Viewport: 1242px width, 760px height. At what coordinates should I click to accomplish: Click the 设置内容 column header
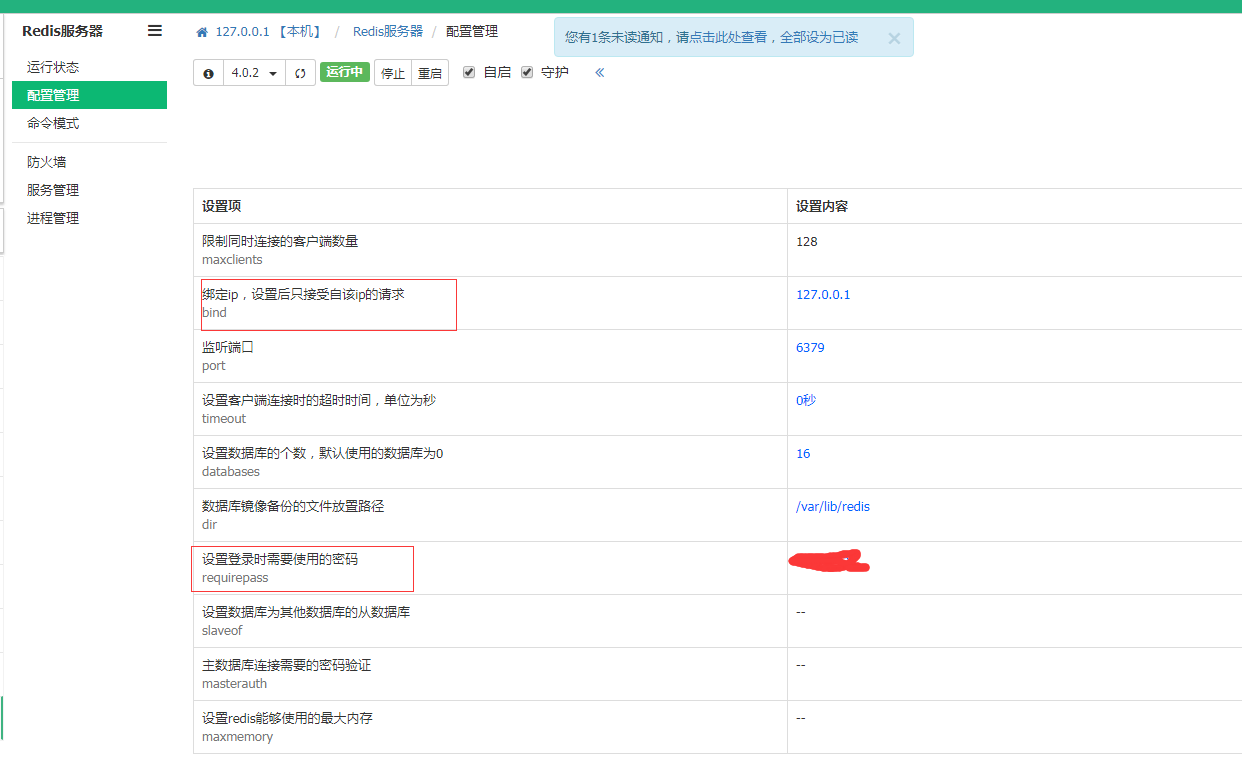click(822, 206)
